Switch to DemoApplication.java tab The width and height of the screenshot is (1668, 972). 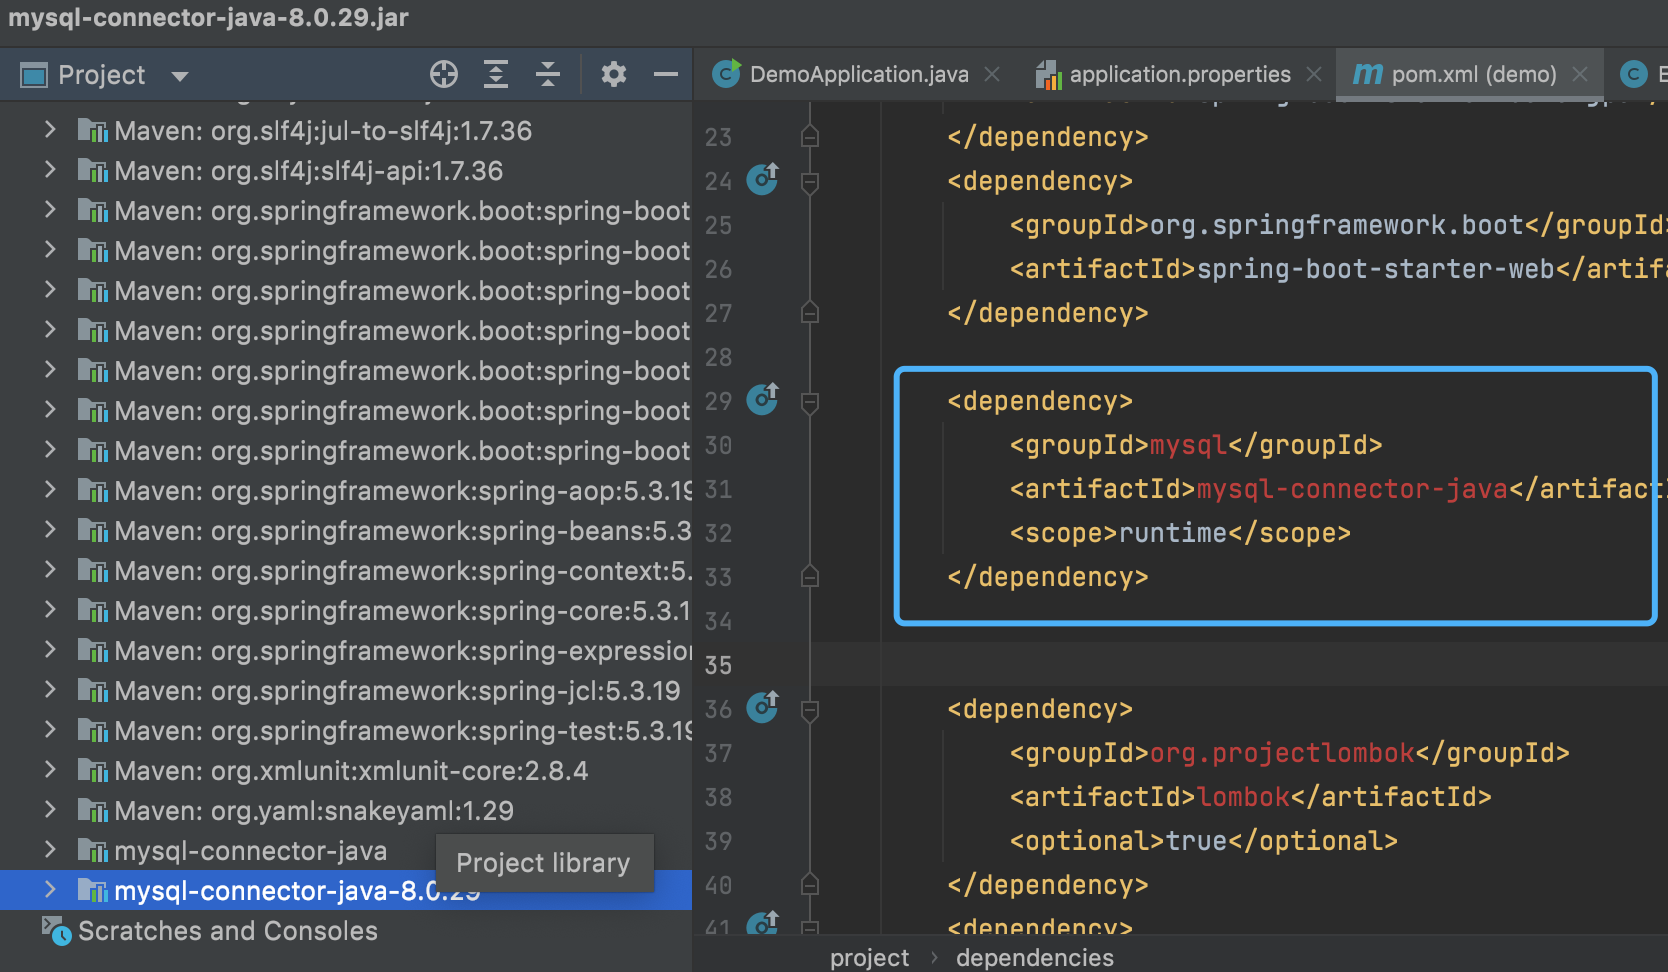(858, 74)
